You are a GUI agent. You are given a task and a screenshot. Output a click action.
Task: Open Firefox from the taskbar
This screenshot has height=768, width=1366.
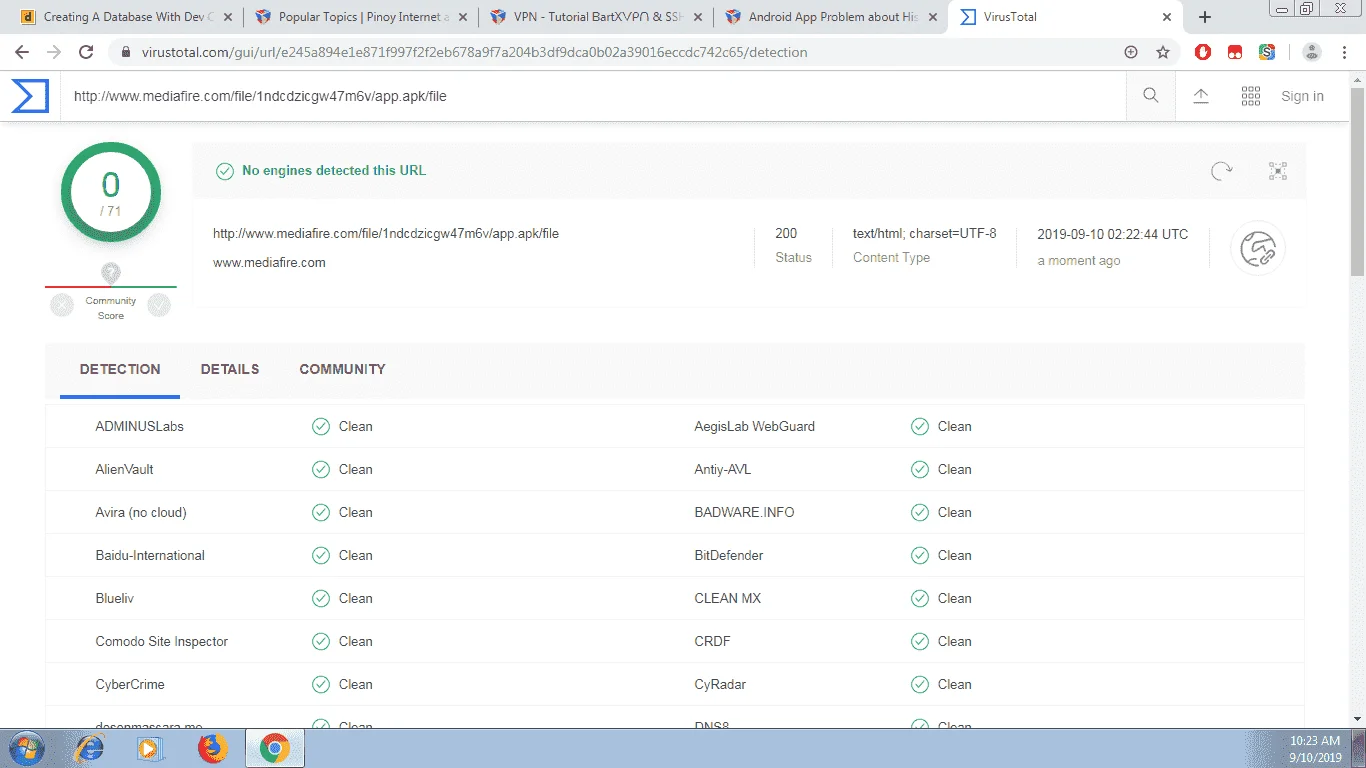[x=212, y=748]
